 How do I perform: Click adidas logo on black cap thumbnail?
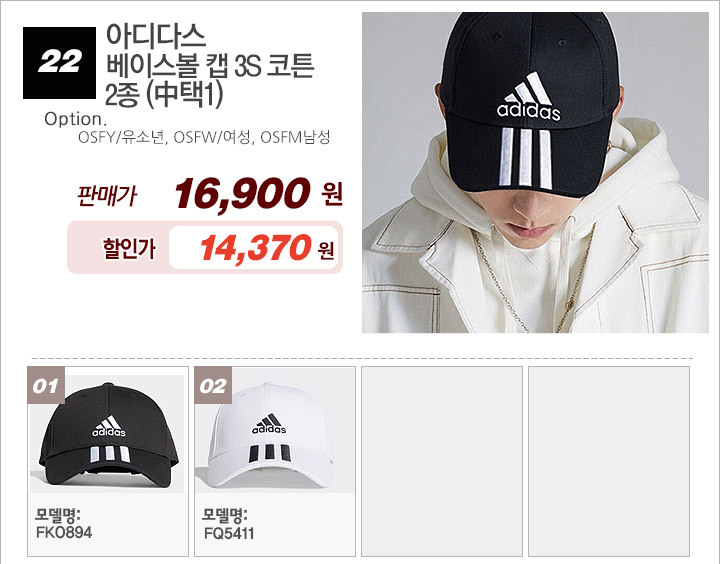pos(109,426)
